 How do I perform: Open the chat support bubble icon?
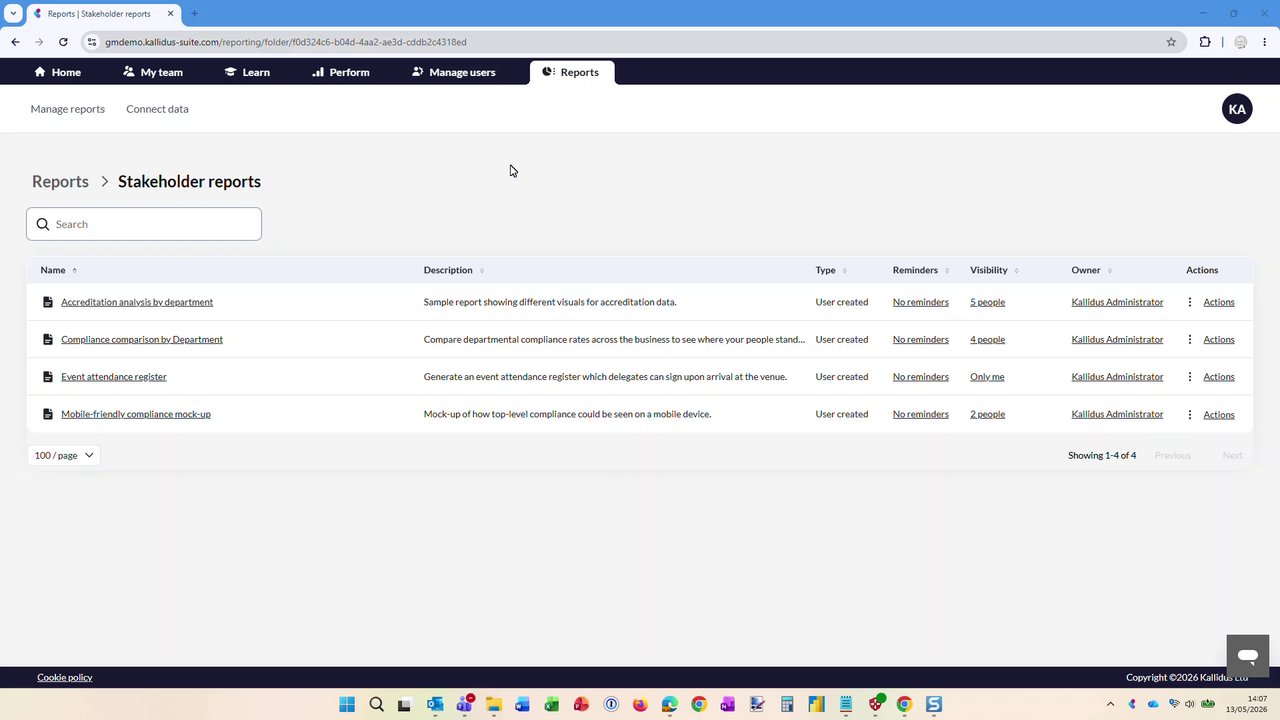tap(1248, 656)
